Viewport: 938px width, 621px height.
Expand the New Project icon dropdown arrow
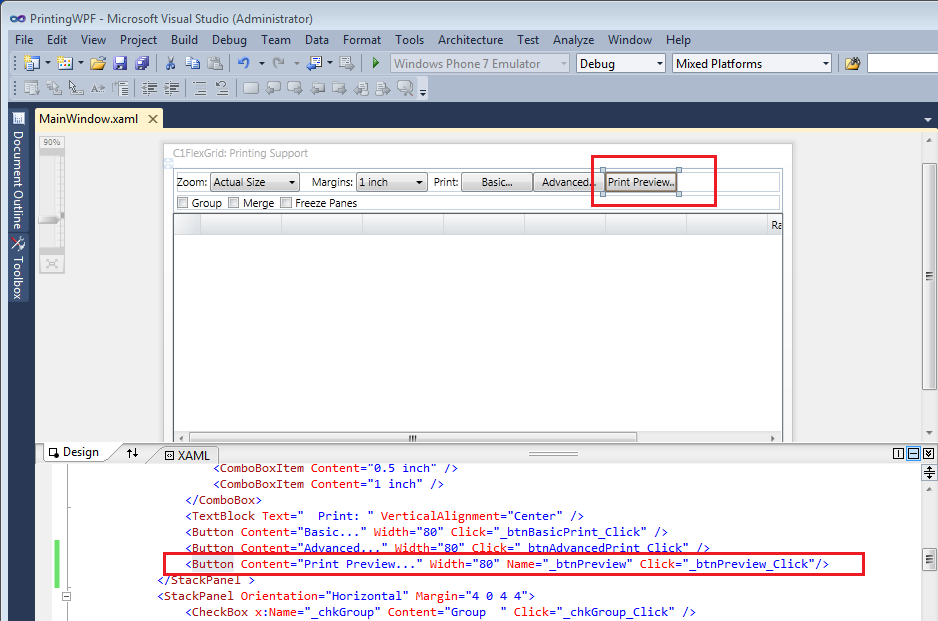pyautogui.click(x=48, y=63)
